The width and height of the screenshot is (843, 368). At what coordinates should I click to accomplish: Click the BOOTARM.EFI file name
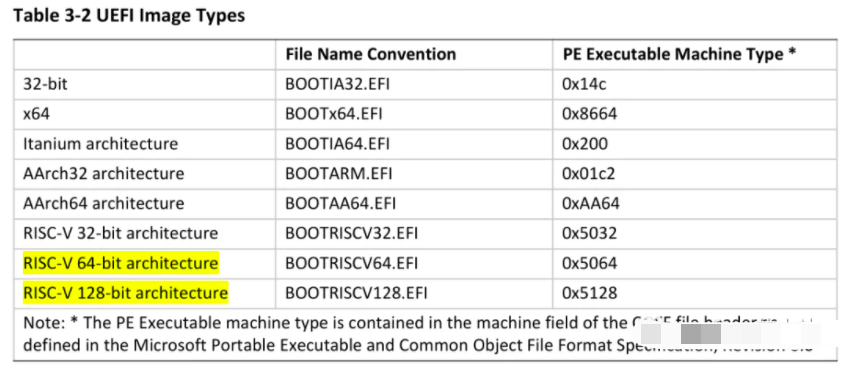pos(338,174)
